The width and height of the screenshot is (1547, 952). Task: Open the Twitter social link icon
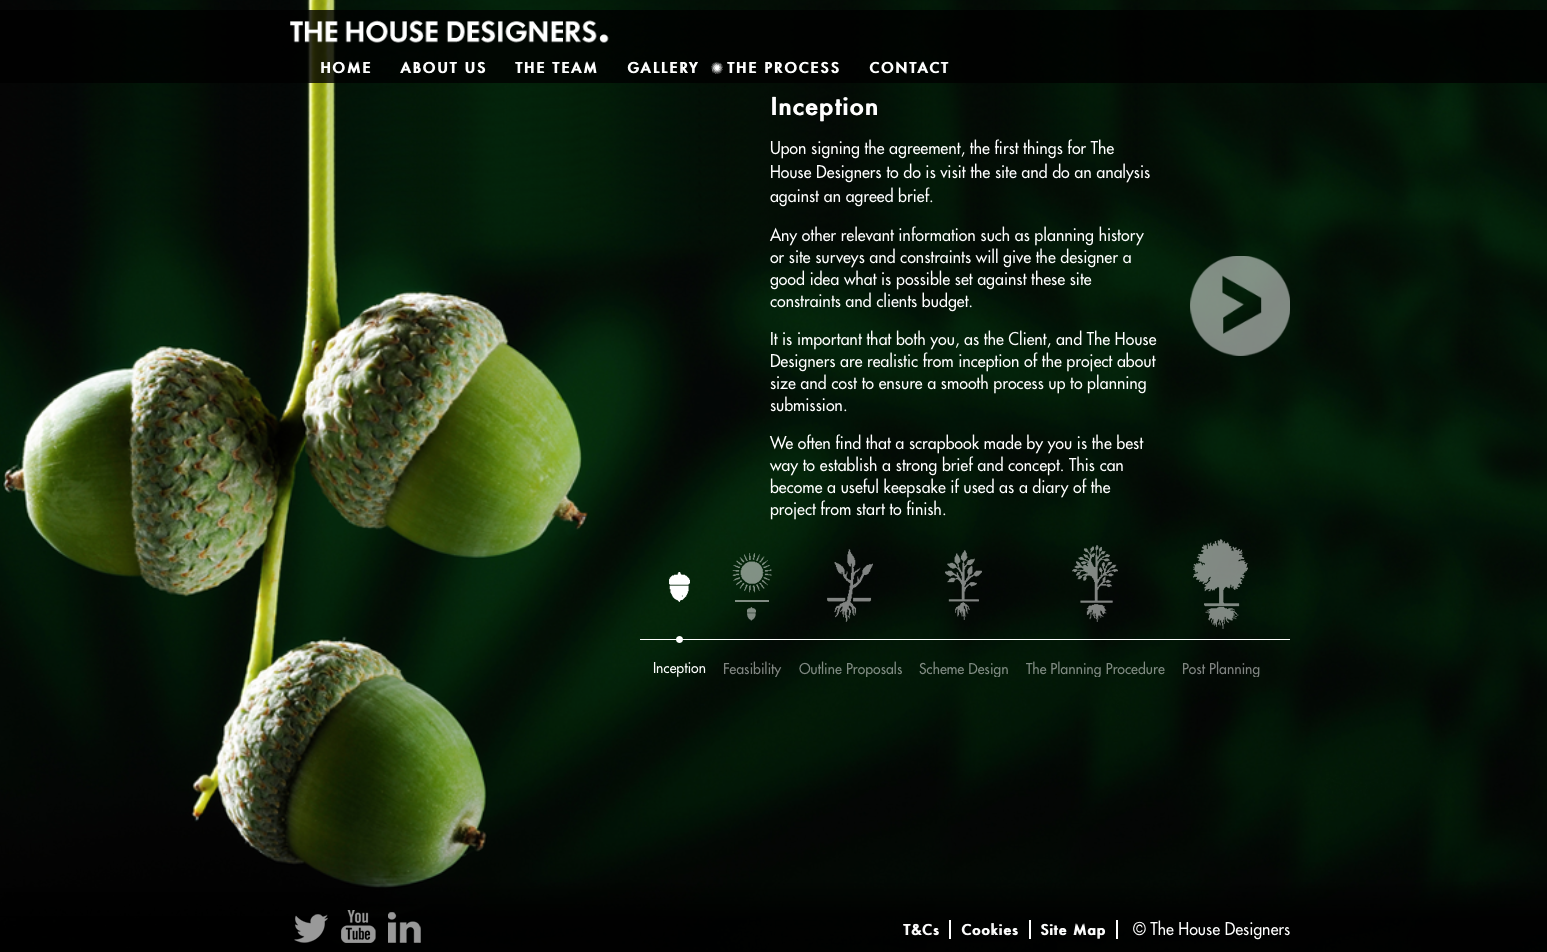tap(310, 928)
